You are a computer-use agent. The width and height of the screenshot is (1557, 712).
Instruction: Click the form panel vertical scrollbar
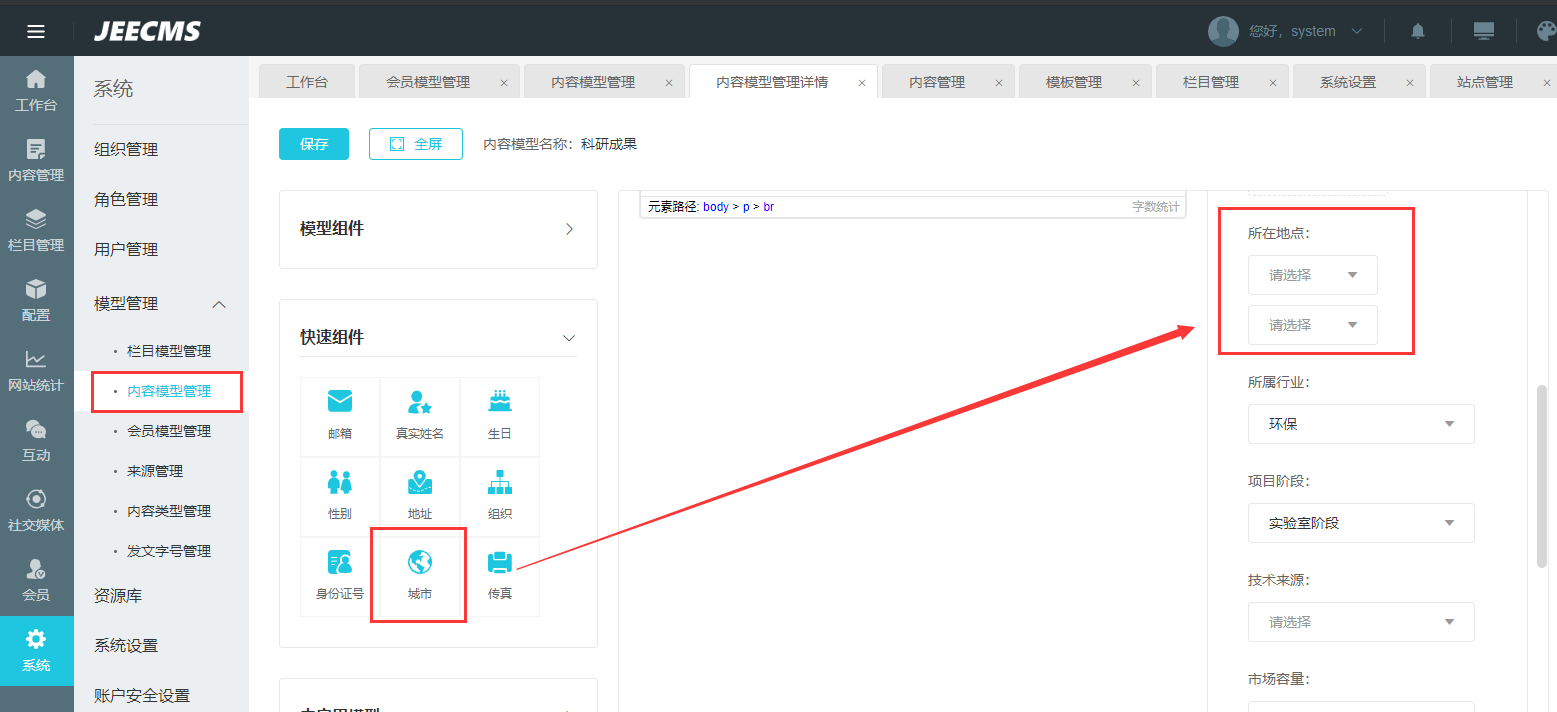tap(1541, 476)
